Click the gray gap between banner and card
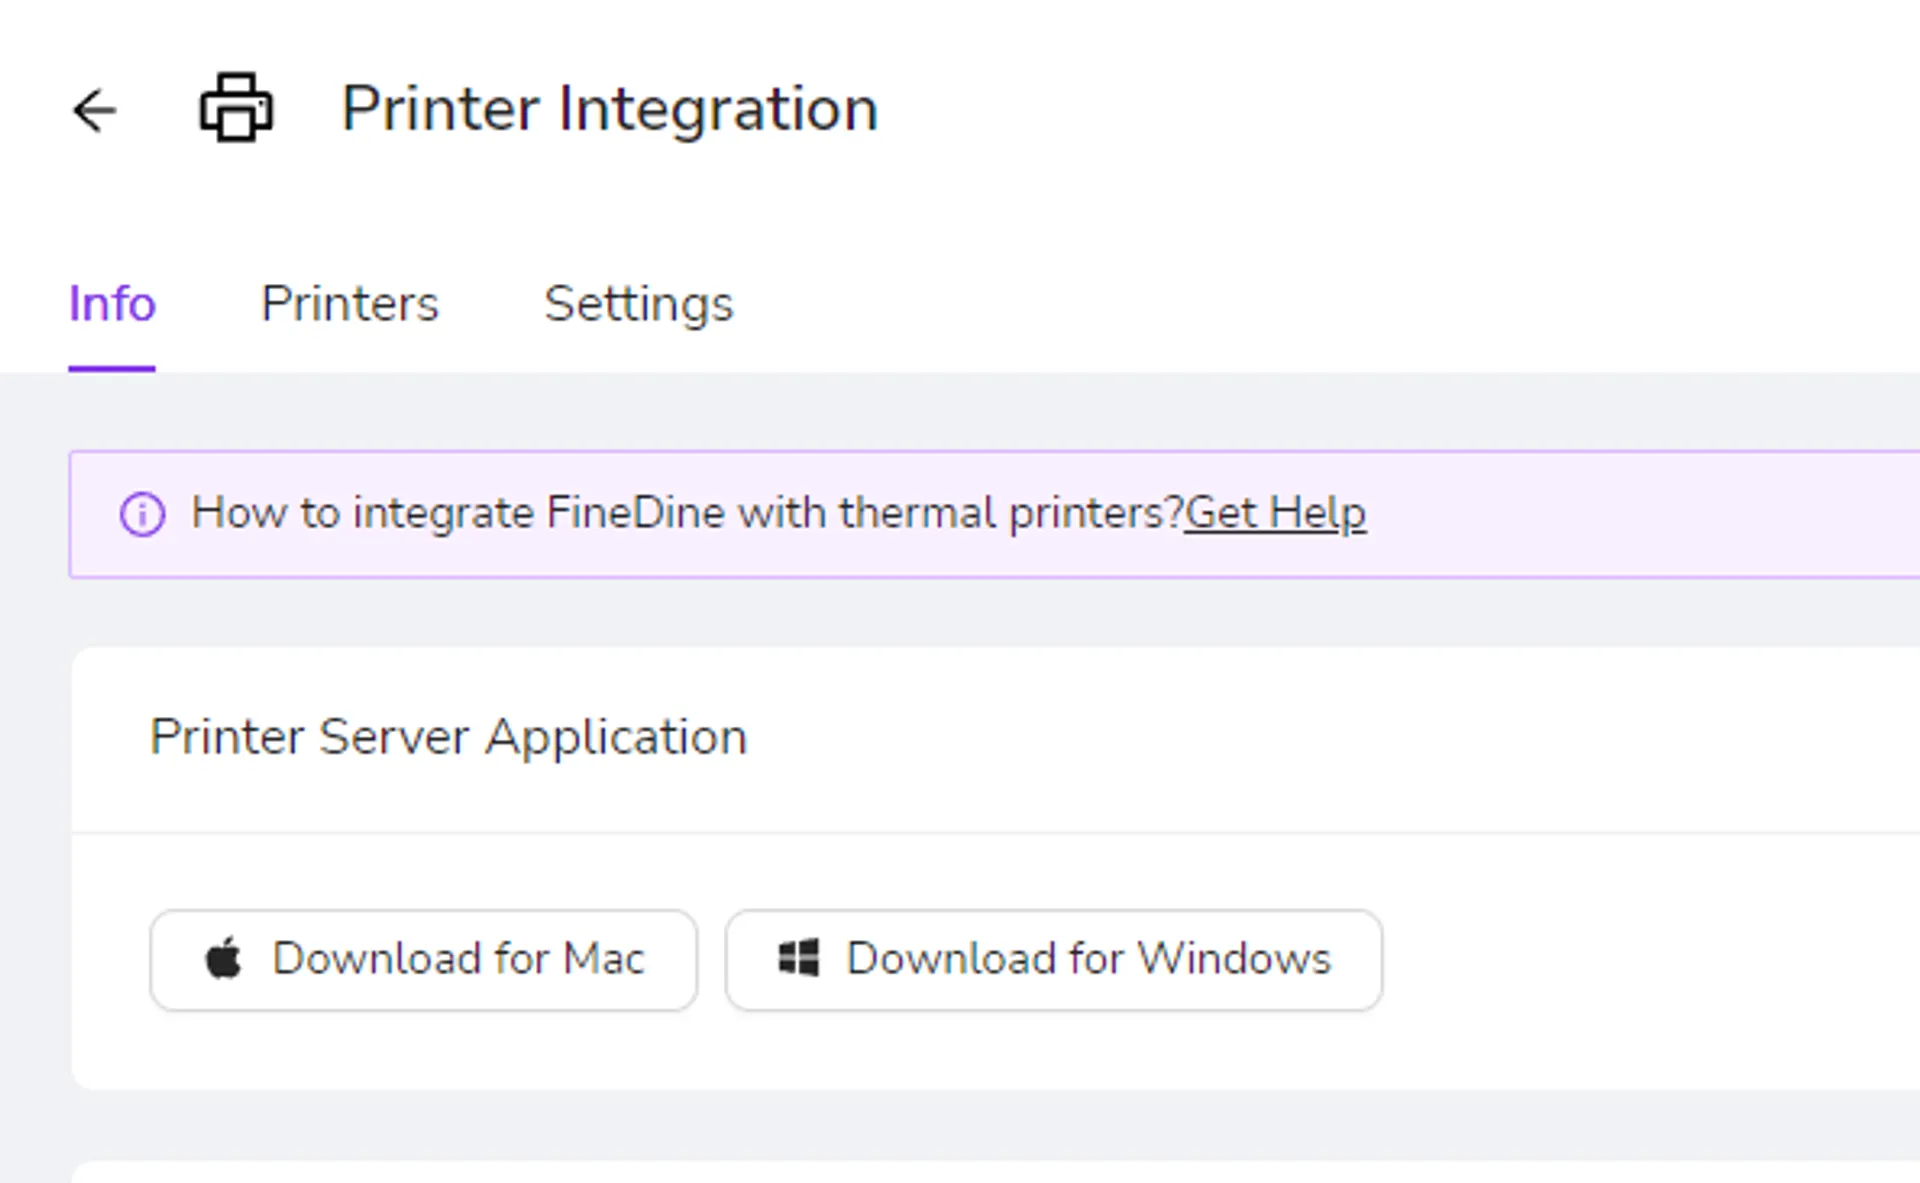 (996, 613)
